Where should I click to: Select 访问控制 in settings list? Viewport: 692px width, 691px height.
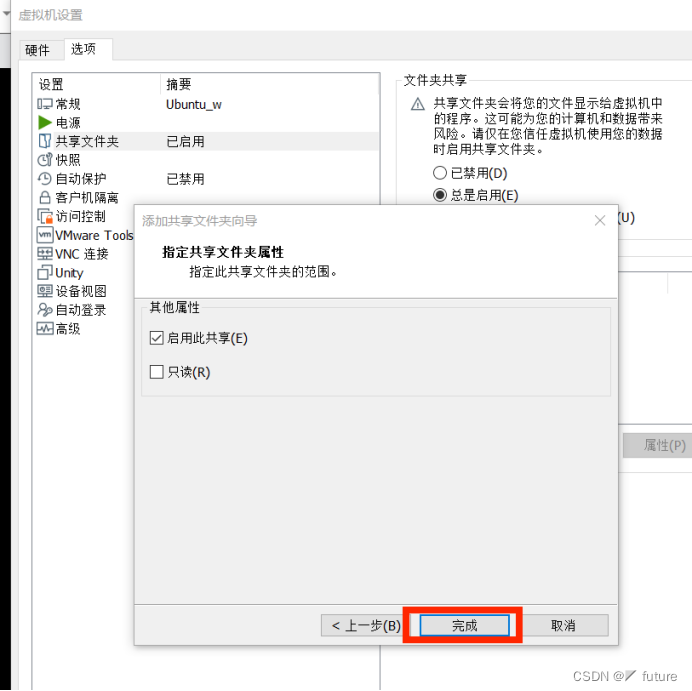(80, 216)
